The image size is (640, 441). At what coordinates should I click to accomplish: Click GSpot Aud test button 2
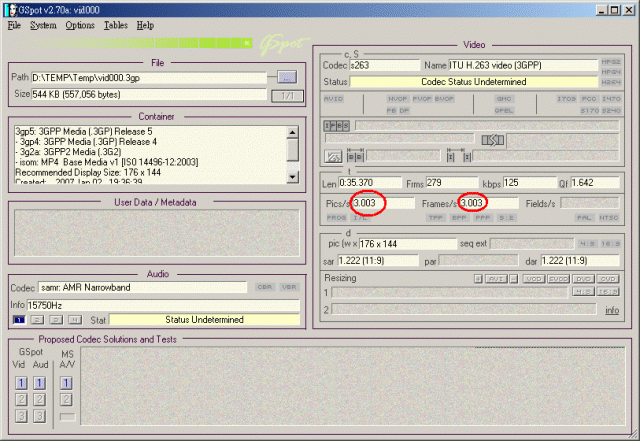[x=39, y=399]
